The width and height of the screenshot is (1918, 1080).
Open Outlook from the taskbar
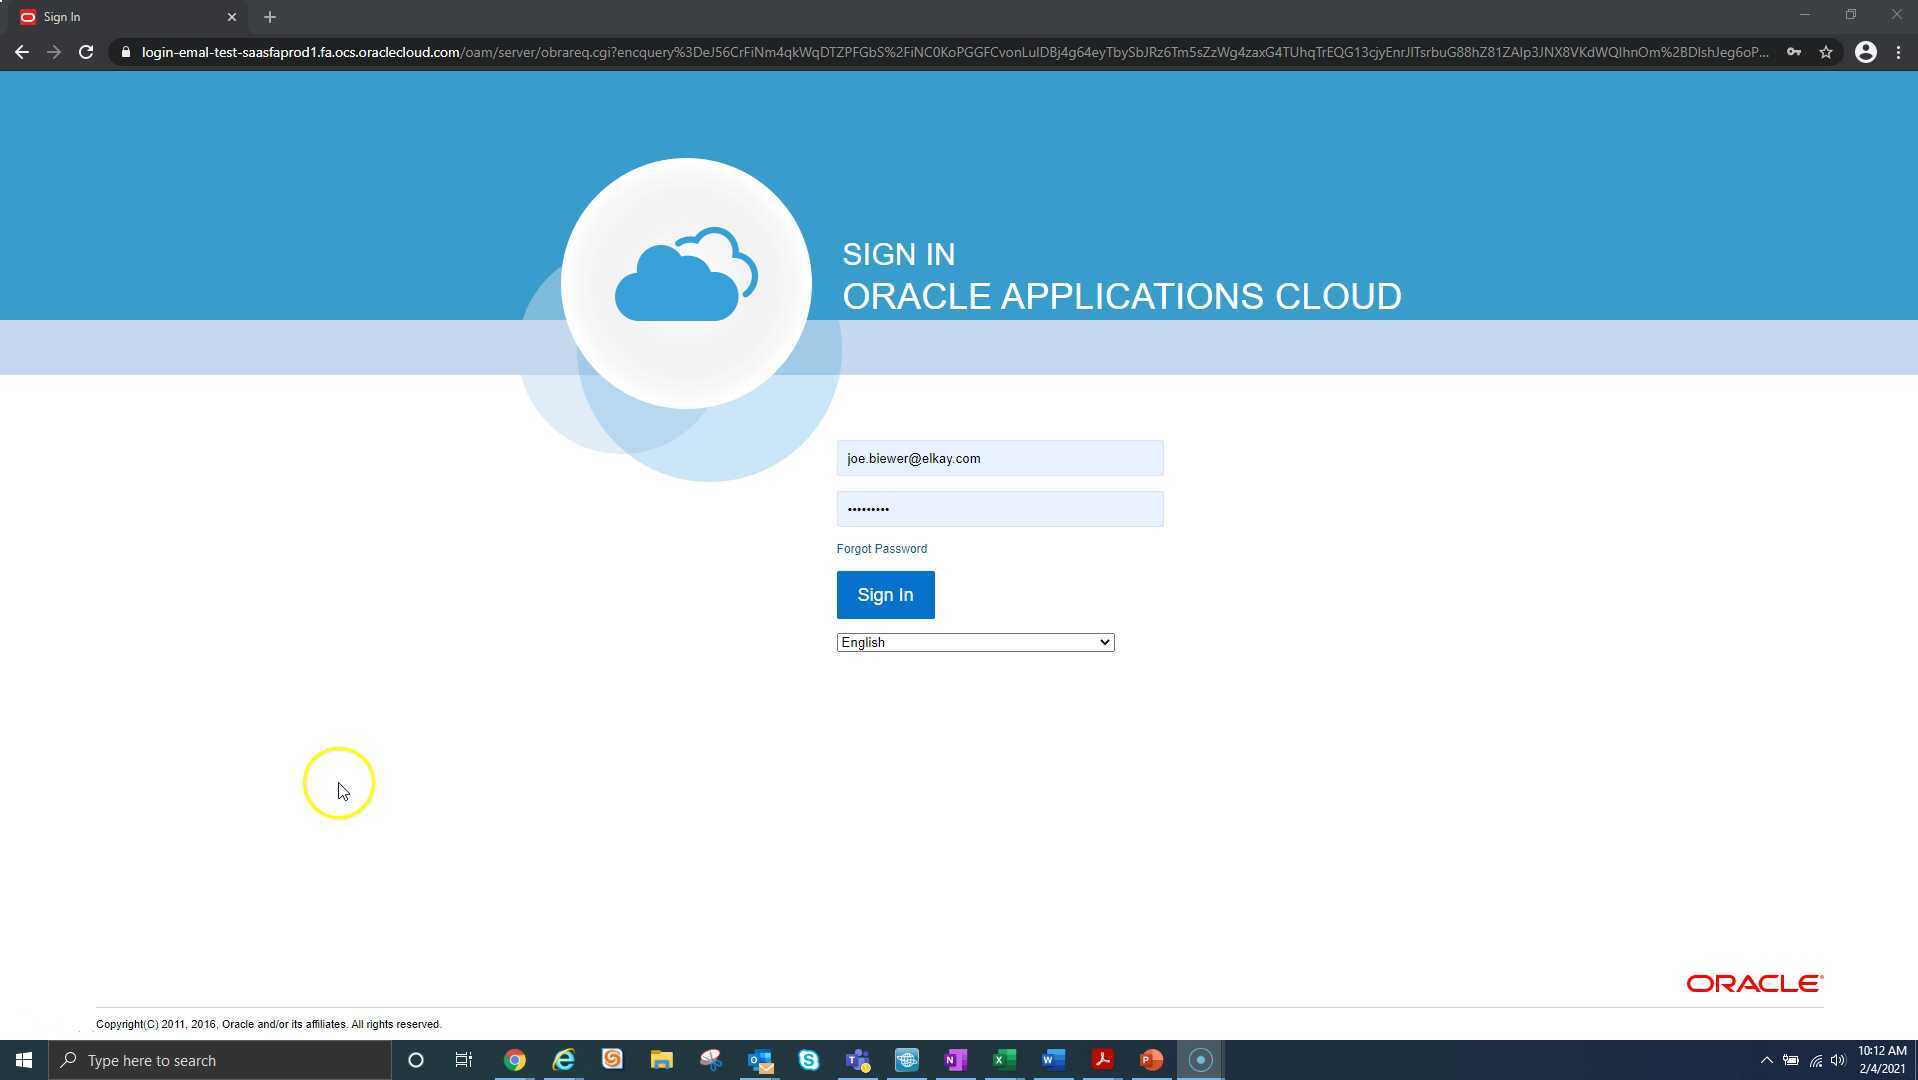tap(760, 1060)
